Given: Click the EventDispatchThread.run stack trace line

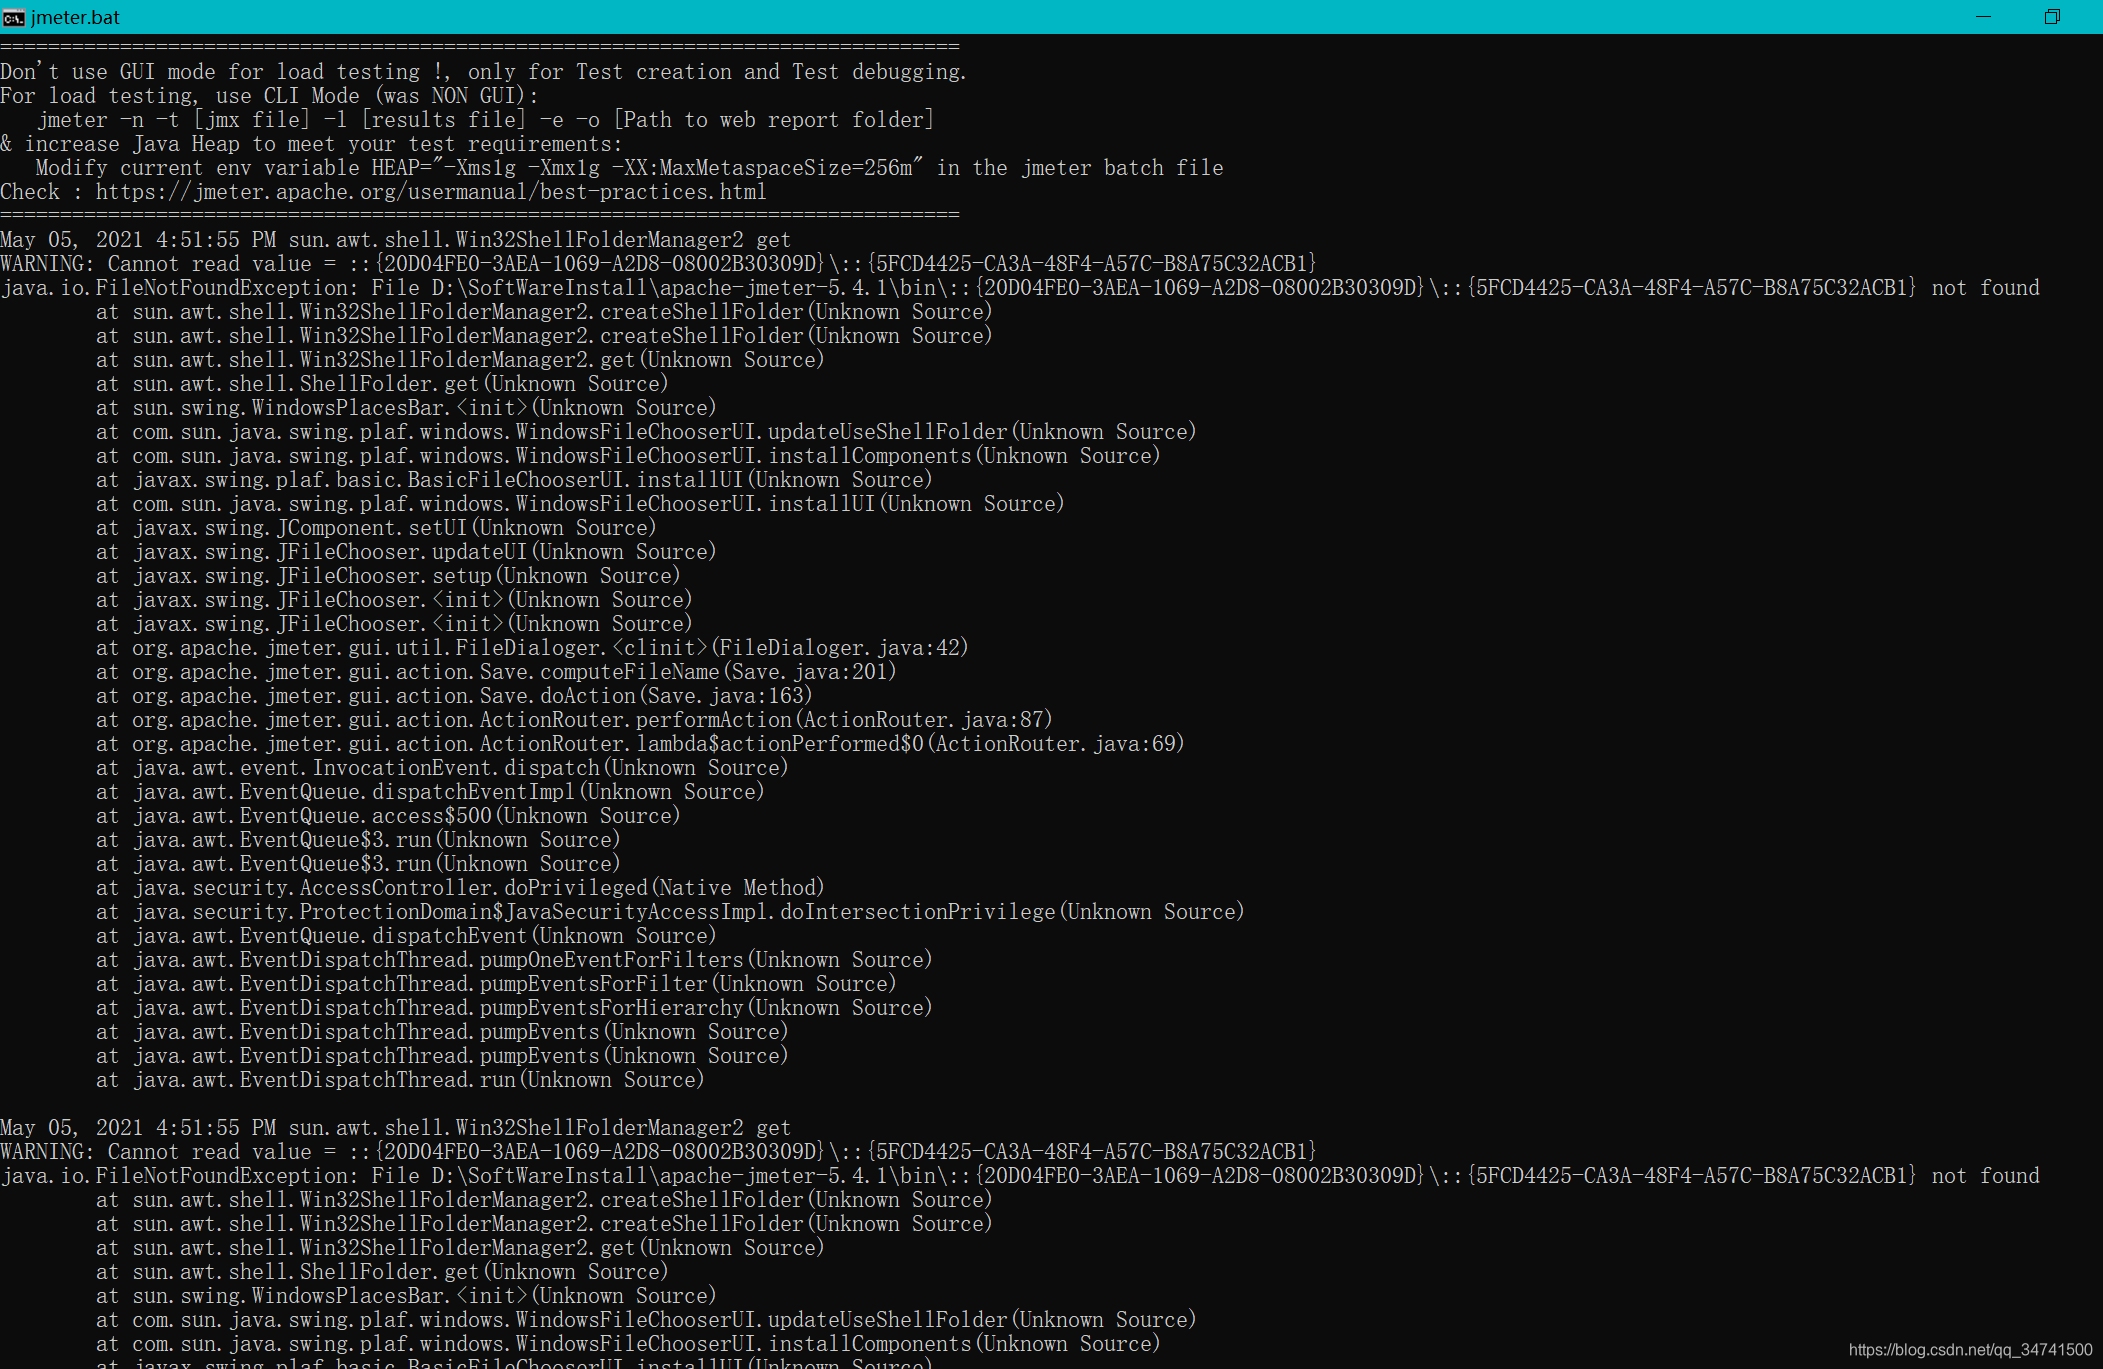Looking at the screenshot, I should tap(400, 1080).
